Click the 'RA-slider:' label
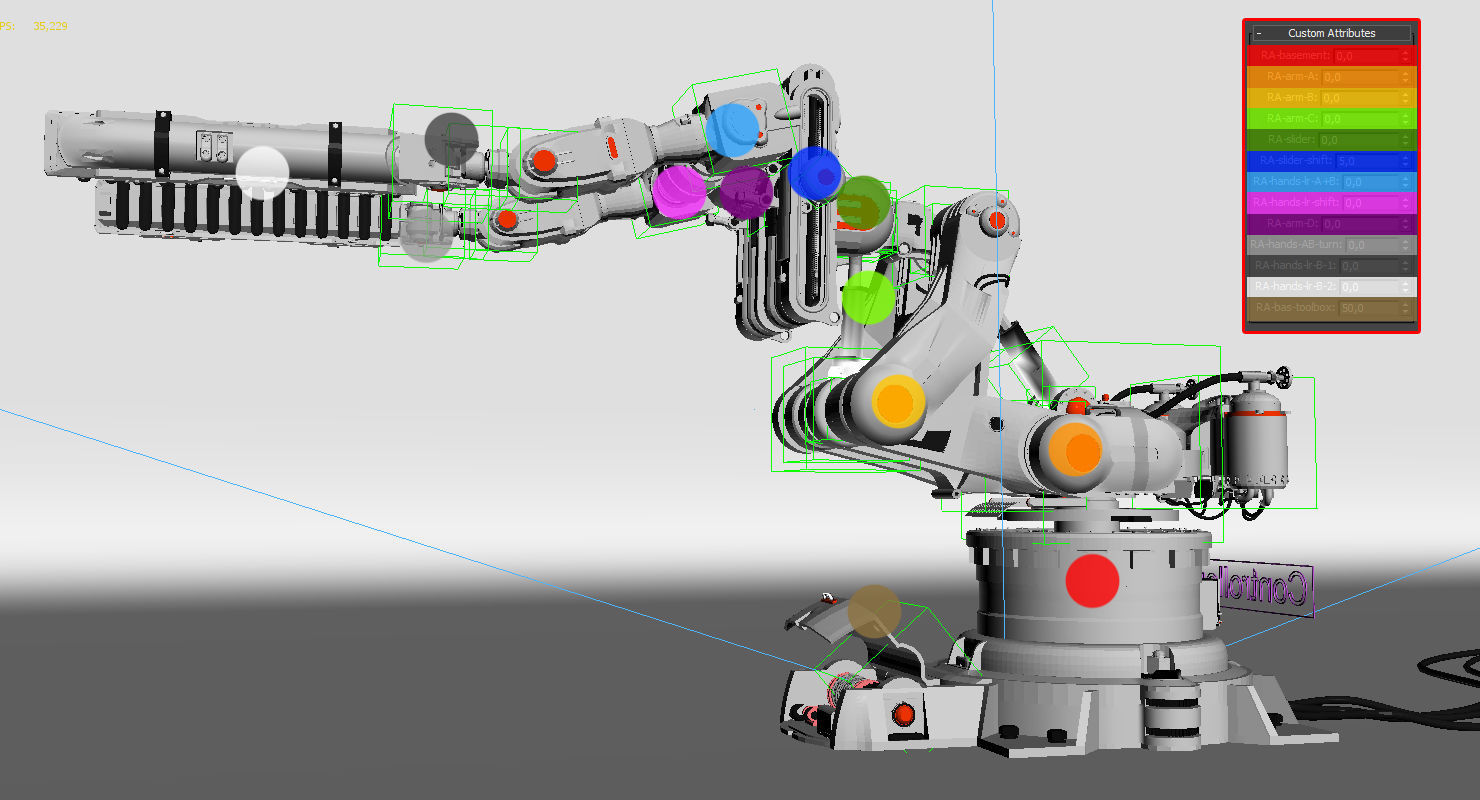Viewport: 1480px width, 800px height. 1292,140
